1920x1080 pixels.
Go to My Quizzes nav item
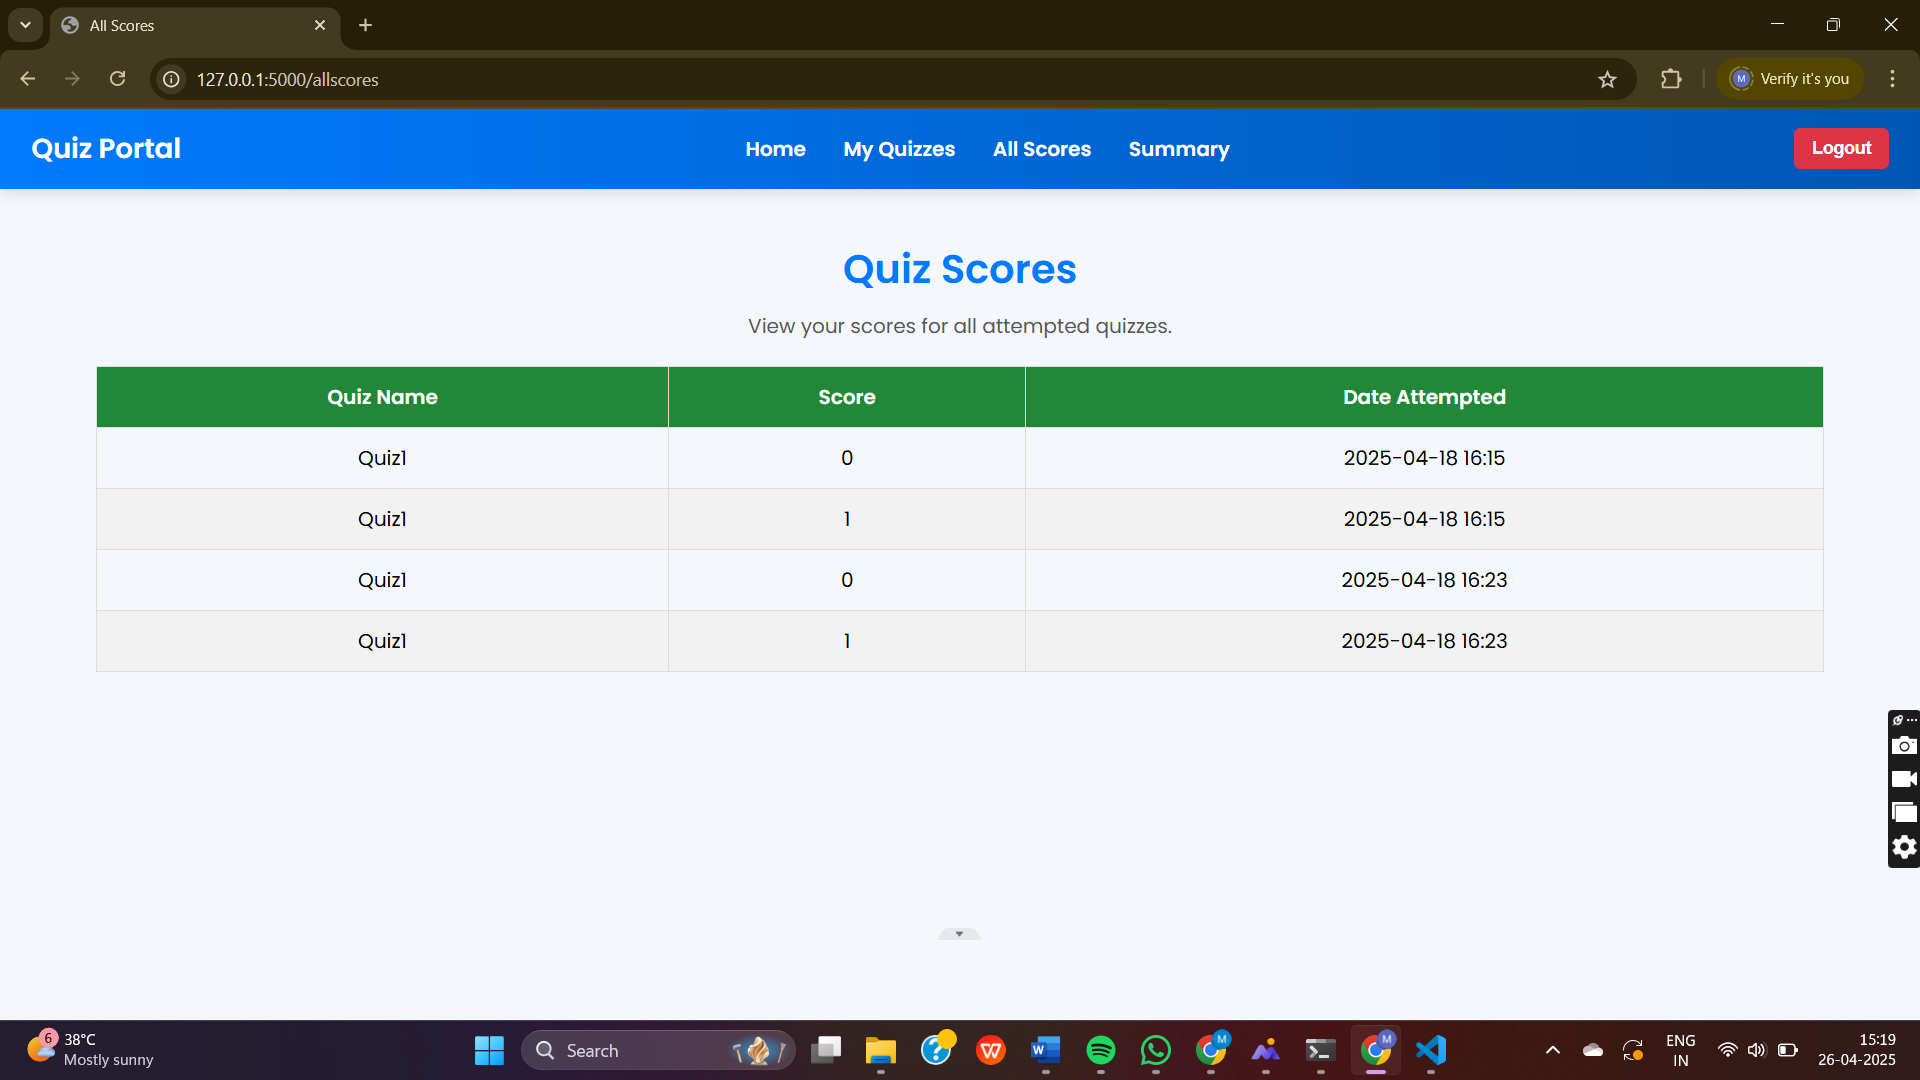click(899, 149)
